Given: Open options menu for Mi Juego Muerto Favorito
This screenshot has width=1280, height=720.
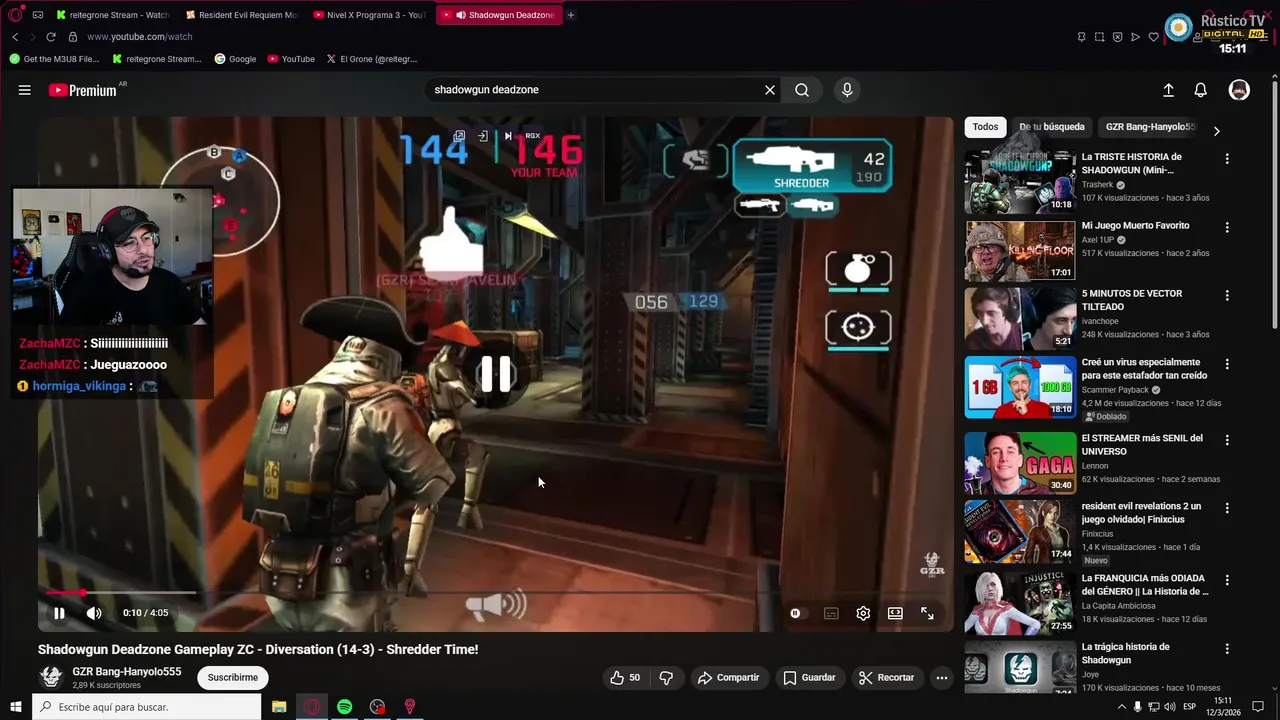Looking at the screenshot, I should point(1227,228).
